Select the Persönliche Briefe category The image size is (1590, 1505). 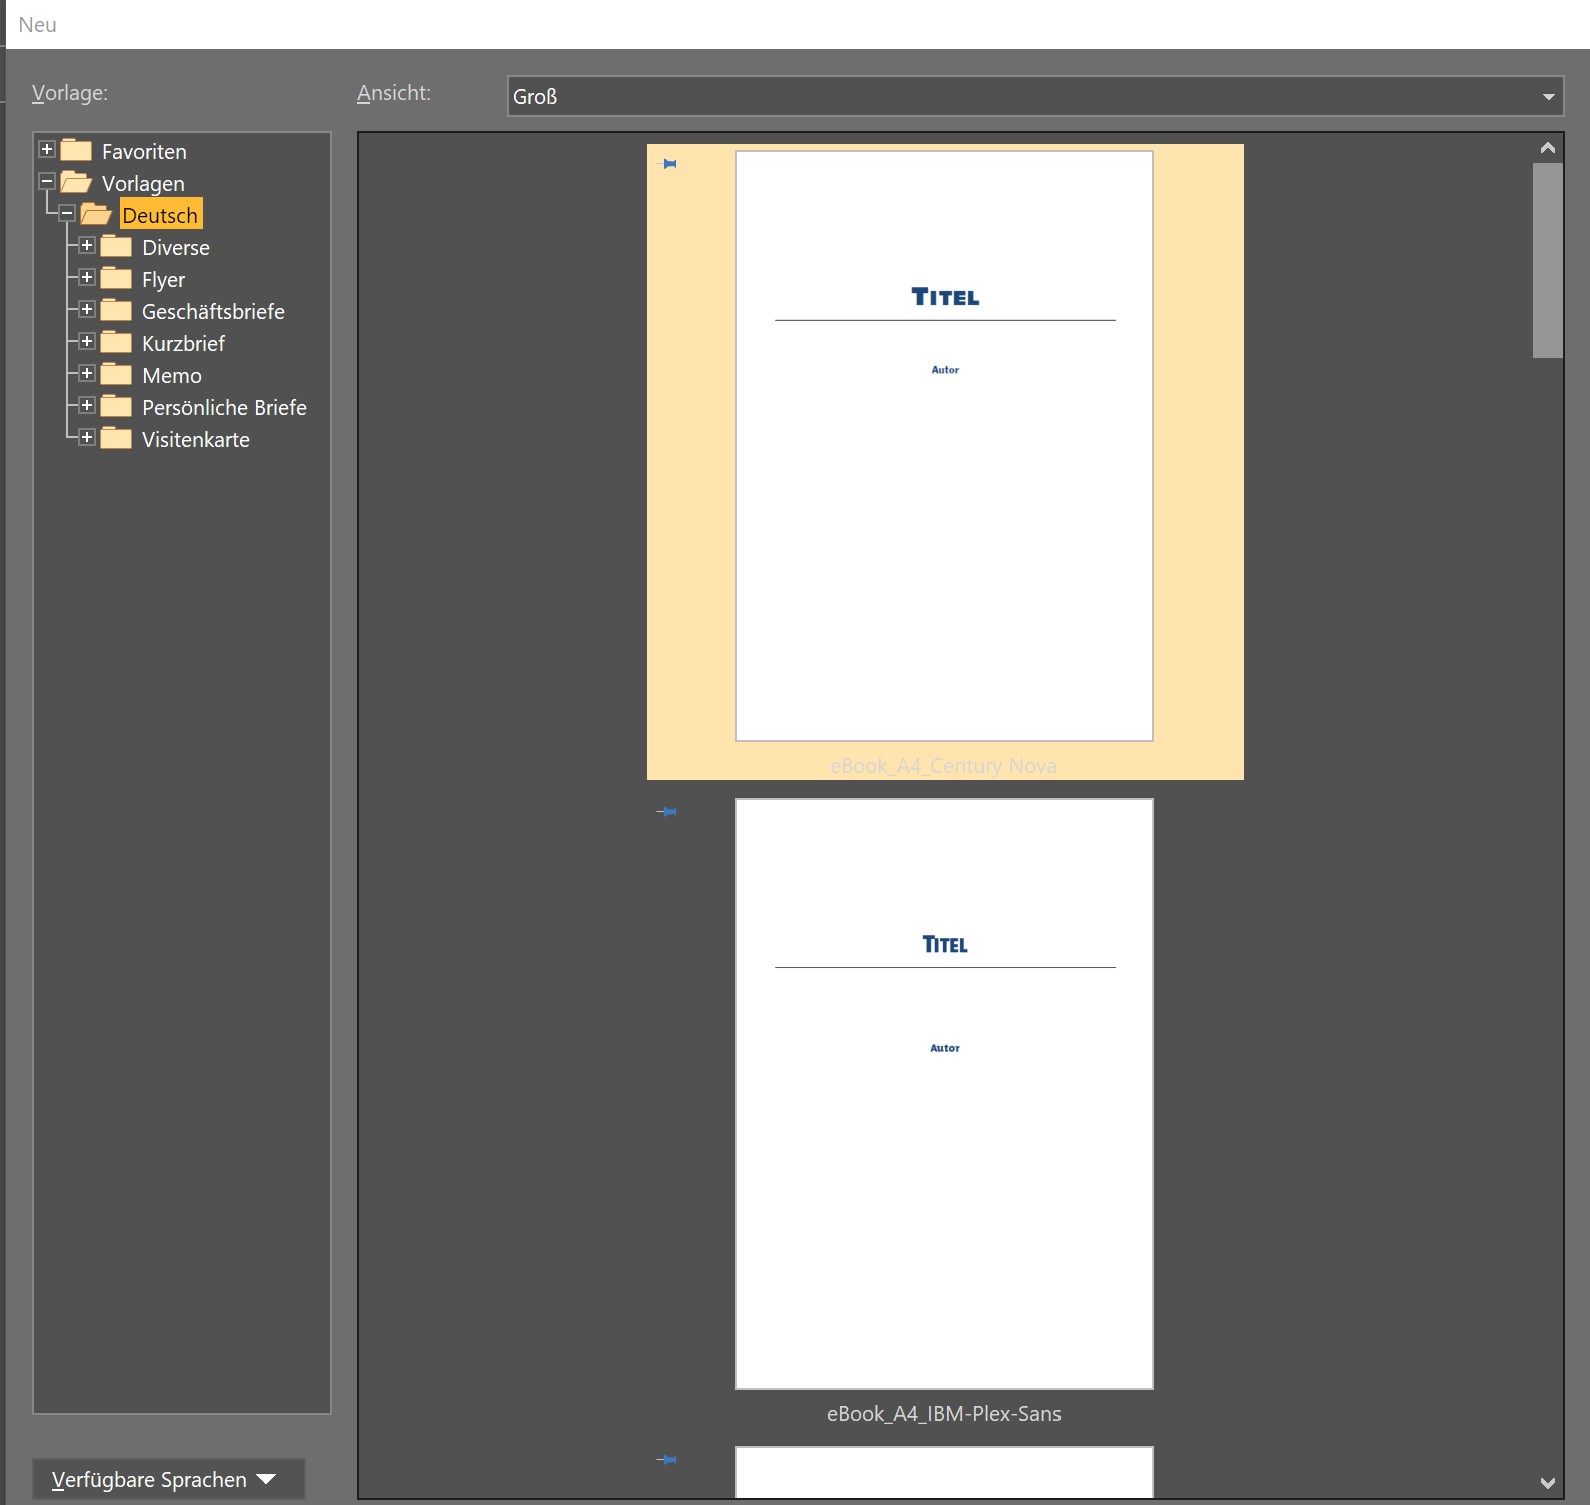[224, 407]
